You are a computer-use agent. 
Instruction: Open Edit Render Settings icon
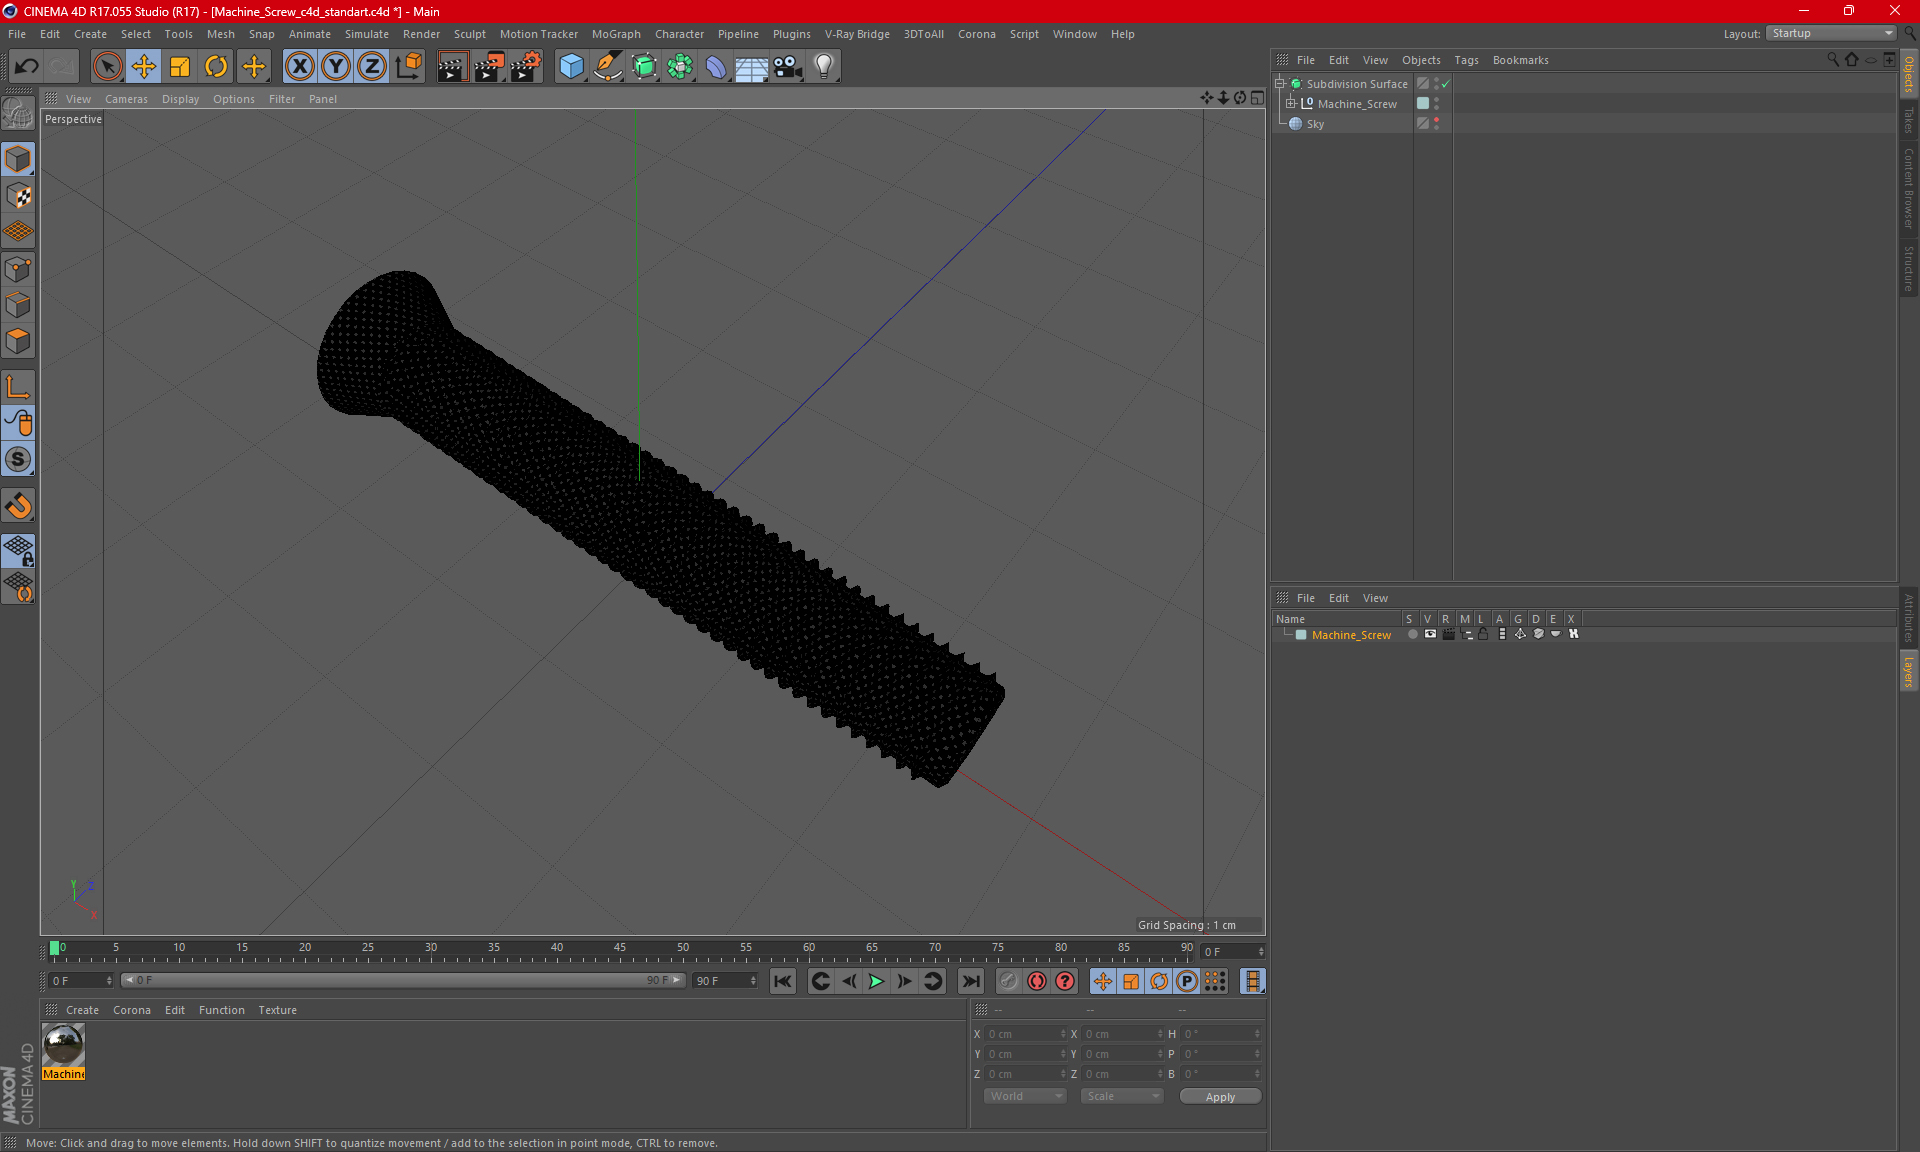[526, 66]
